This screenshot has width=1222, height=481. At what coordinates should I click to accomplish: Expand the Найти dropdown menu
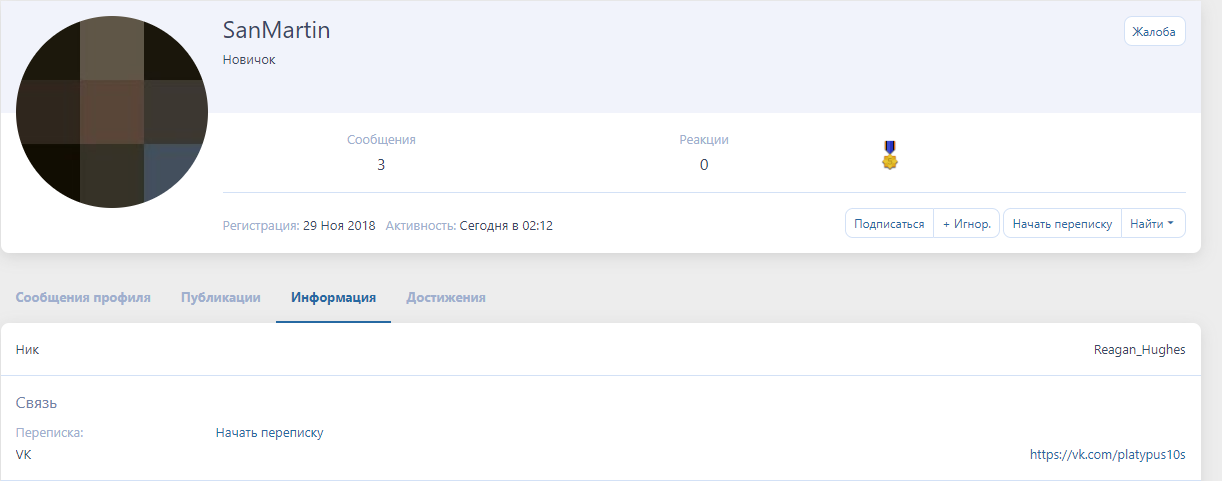(1152, 224)
